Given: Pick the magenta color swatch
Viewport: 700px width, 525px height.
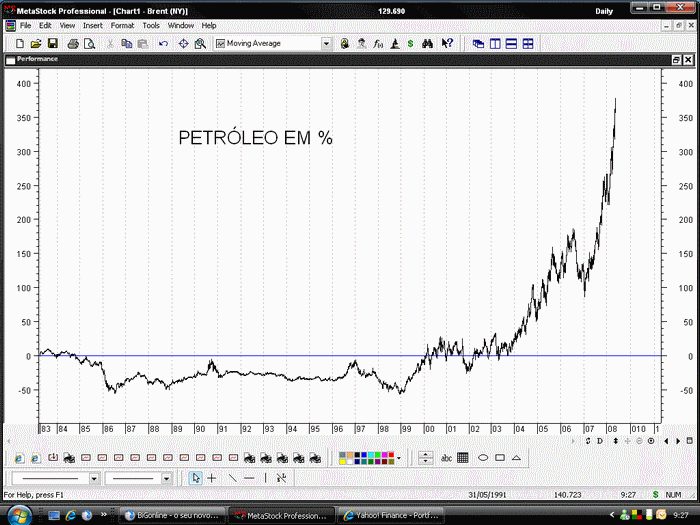Looking at the screenshot, I should point(384,455).
